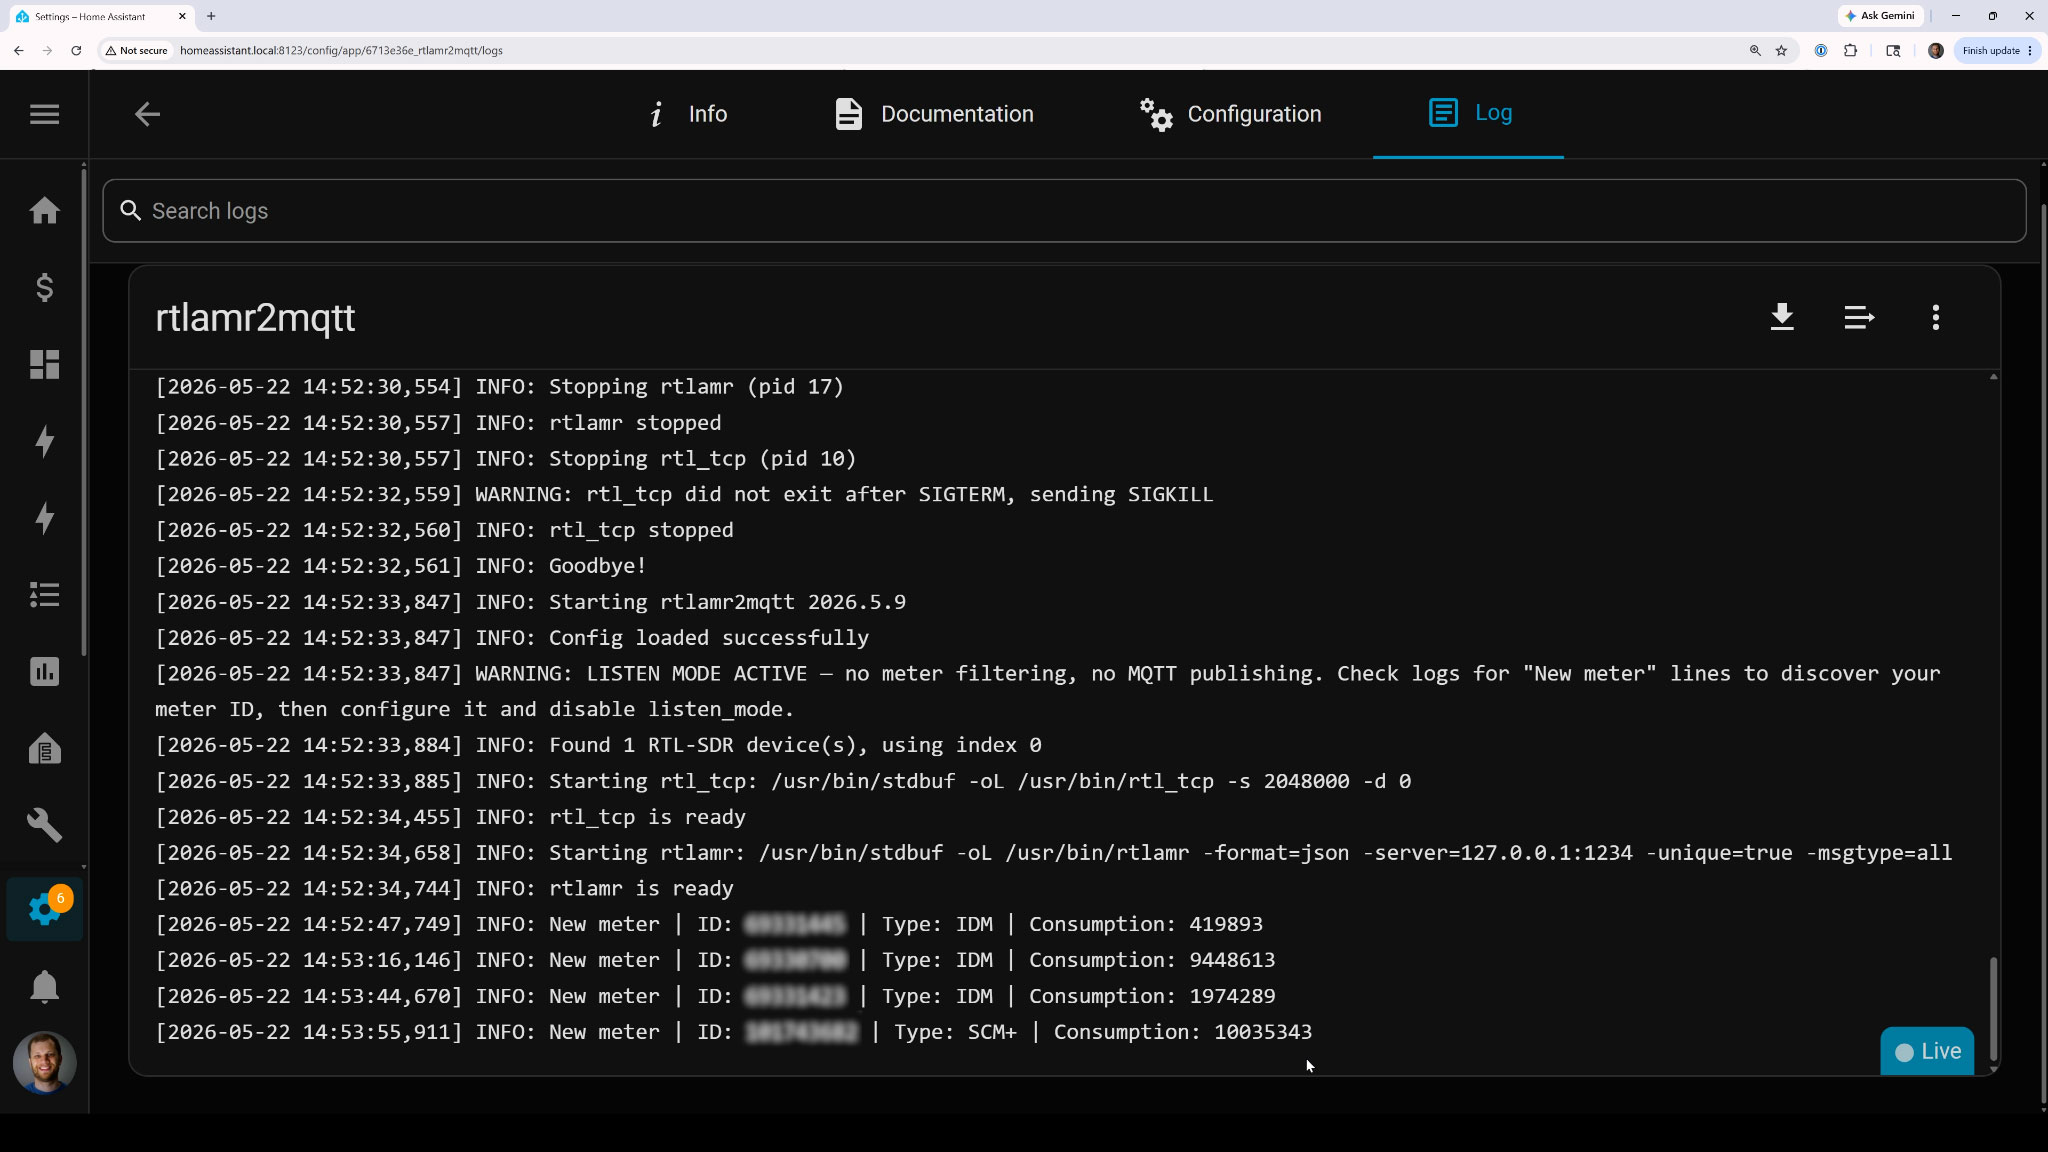This screenshot has height=1152, width=2048.
Task: Click the 'Stopping rtl_tcp (pid 10)' log line
Action: pyautogui.click(x=505, y=459)
